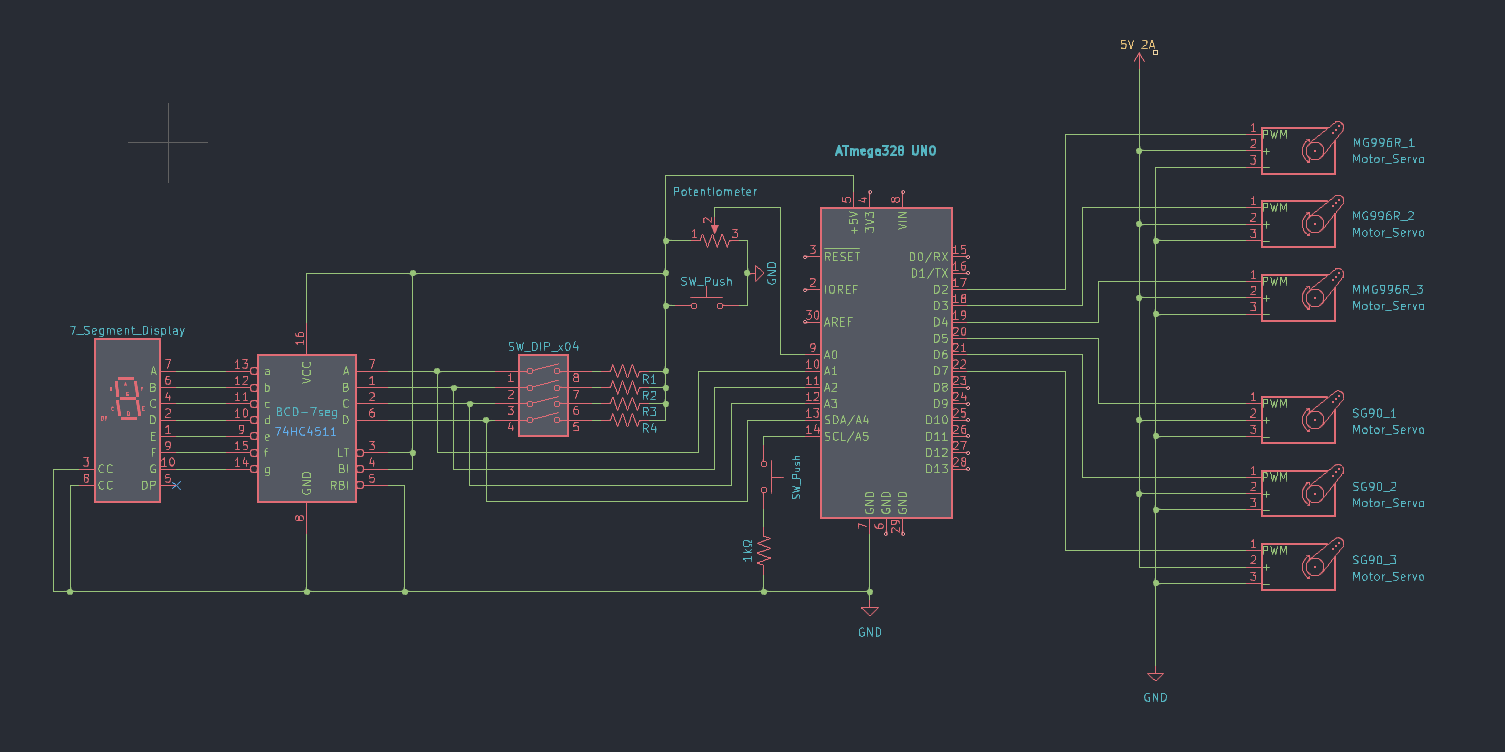1505x752 pixels.
Task: Click the Potentiometer symbol
Action: click(715, 240)
